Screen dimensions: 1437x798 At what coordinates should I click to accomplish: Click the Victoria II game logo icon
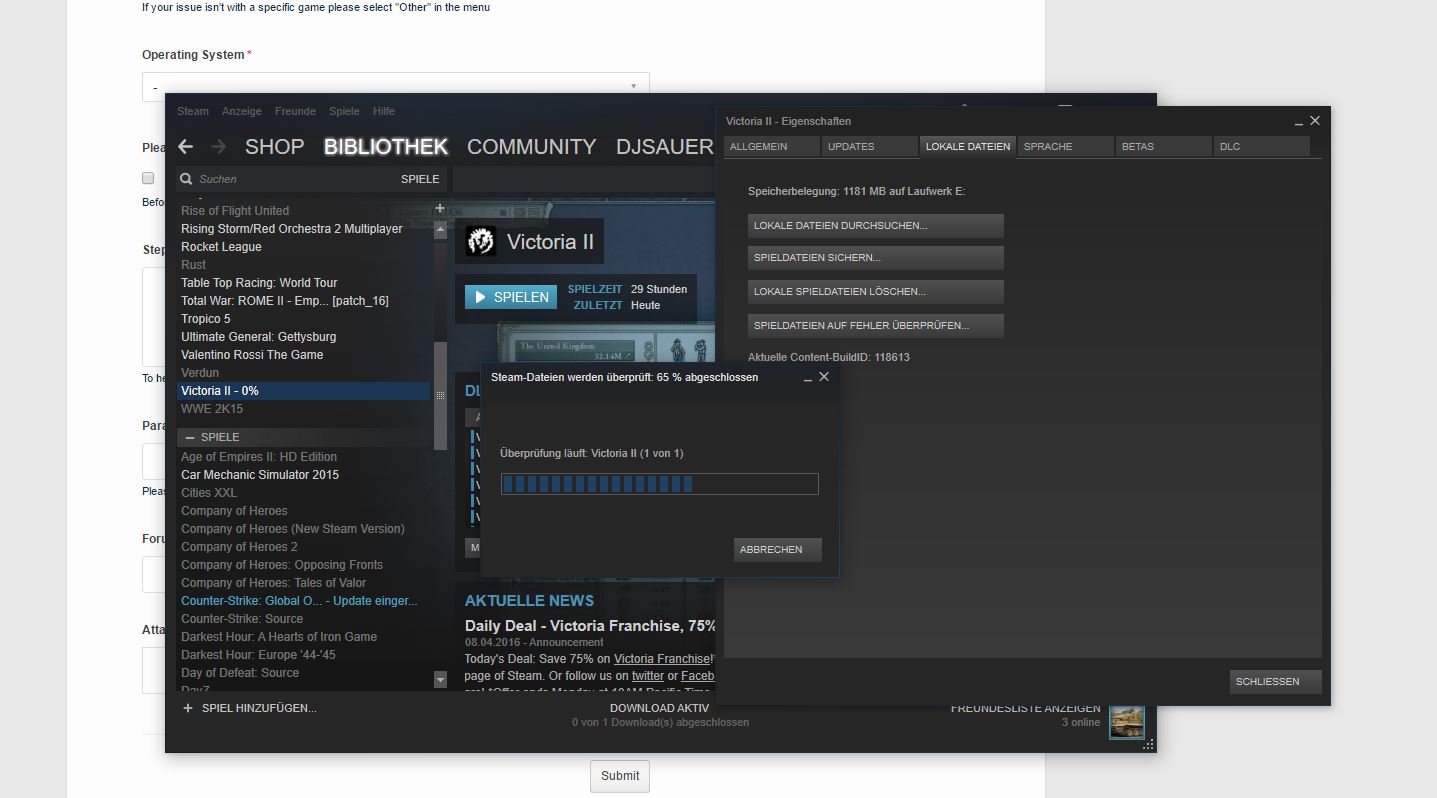click(481, 241)
